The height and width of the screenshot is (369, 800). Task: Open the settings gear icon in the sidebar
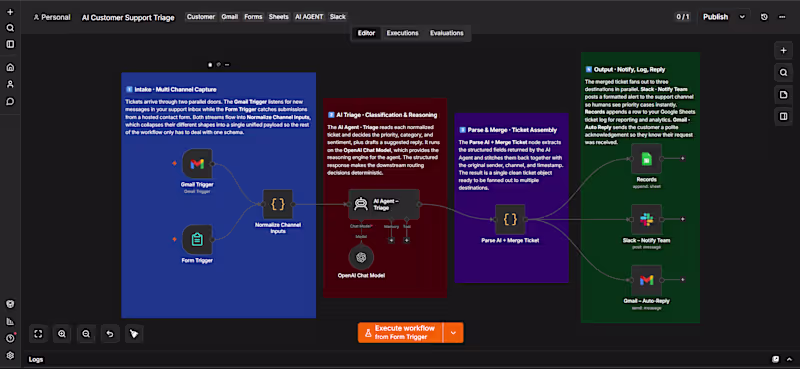click(x=10, y=355)
